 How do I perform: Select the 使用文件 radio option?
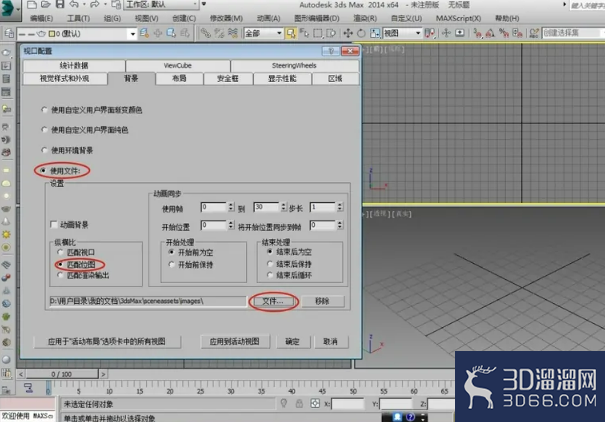coord(43,170)
